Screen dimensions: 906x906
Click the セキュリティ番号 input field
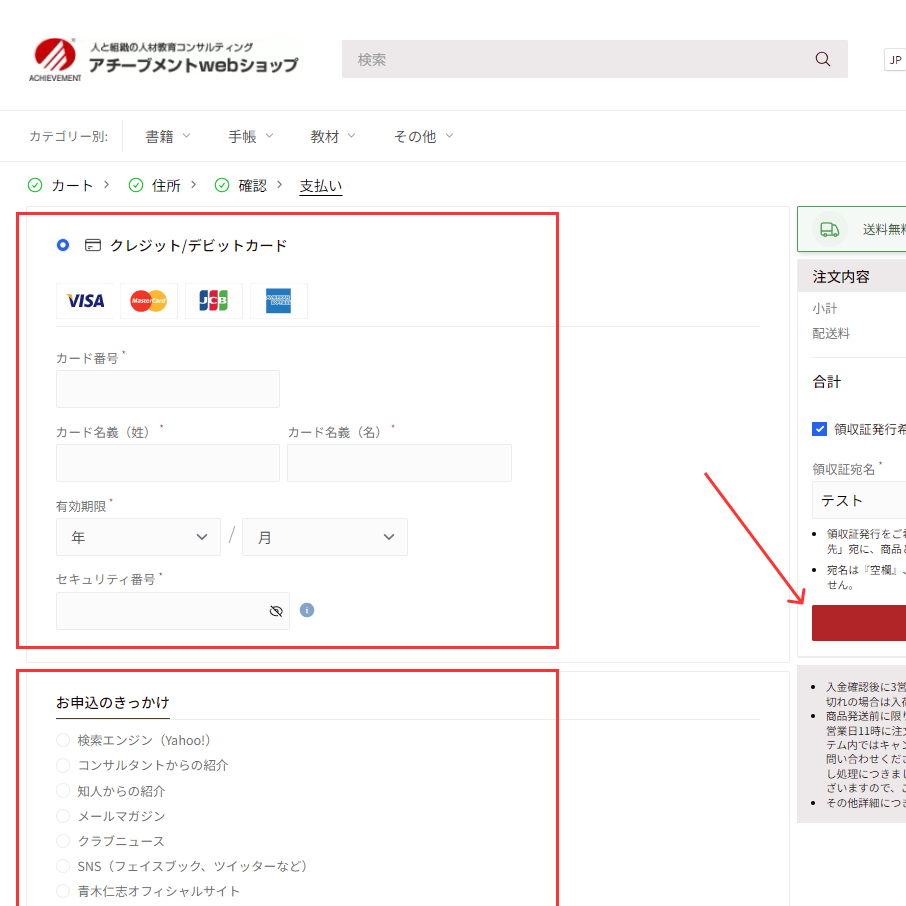pyautogui.click(x=173, y=611)
